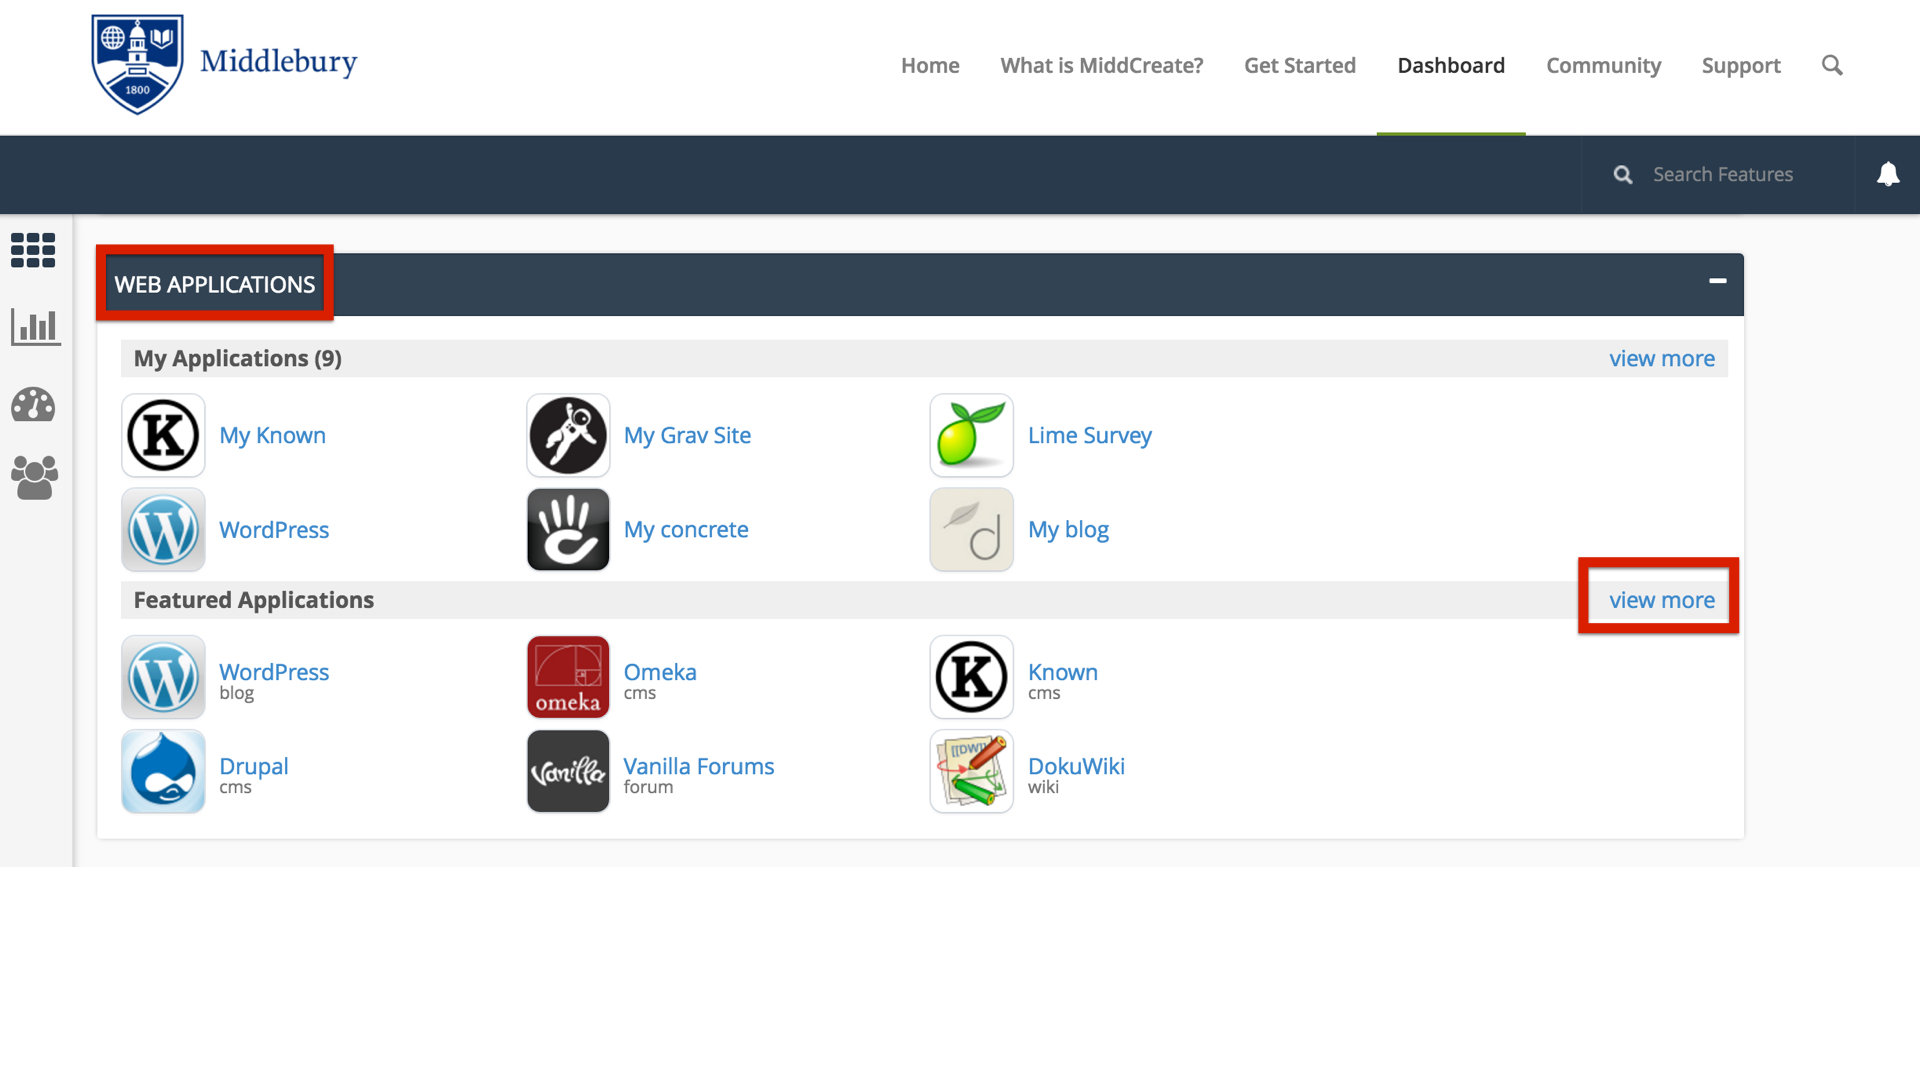Viewport: 1920px width, 1080px height.
Task: Click the top navigation search magnifier
Action: click(x=1831, y=66)
